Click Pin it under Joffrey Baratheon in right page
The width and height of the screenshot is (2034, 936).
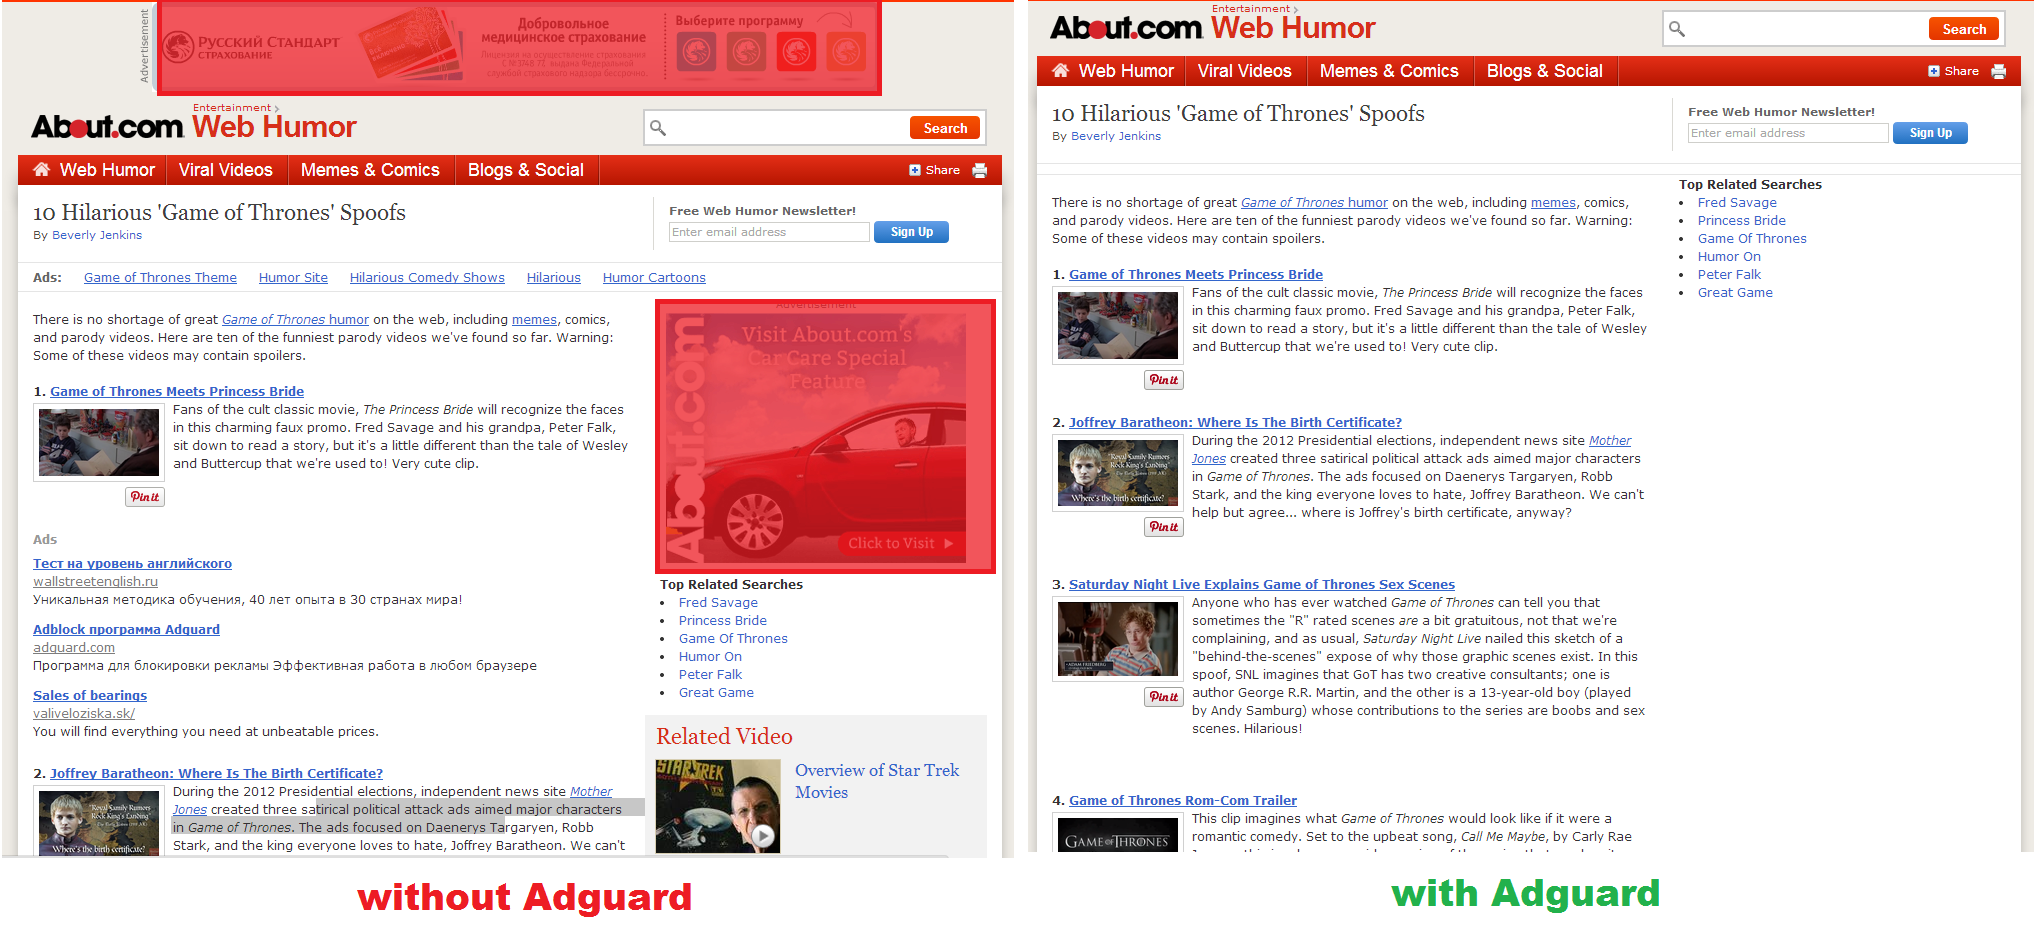pos(1164,527)
